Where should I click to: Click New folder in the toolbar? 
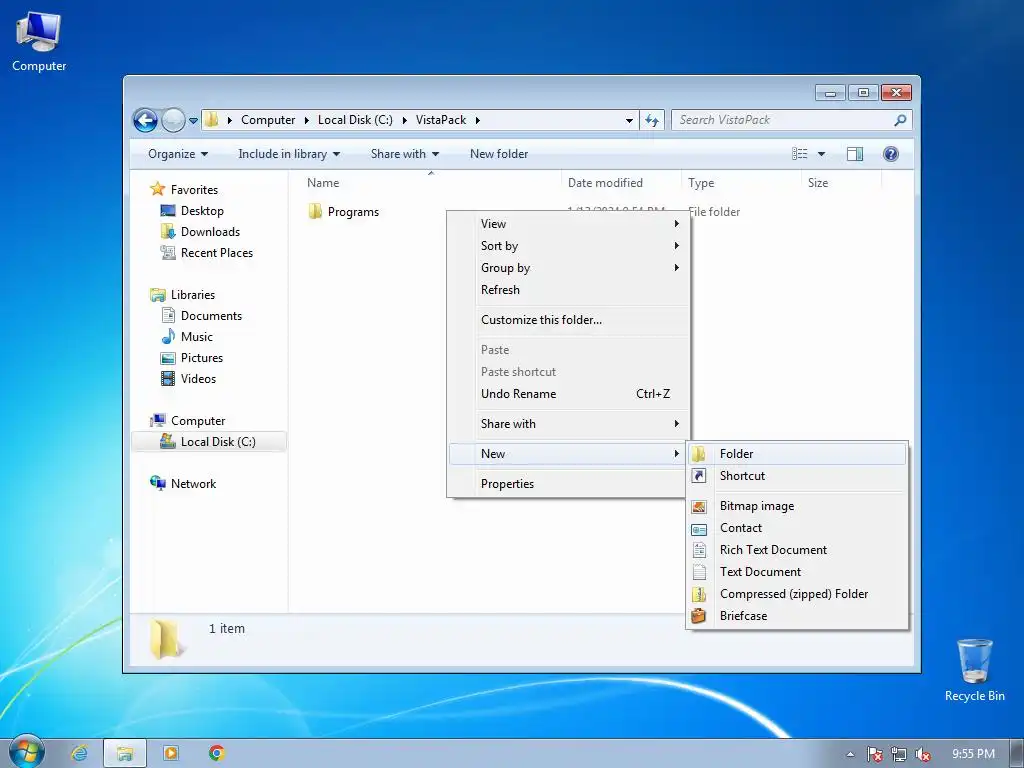click(x=499, y=154)
